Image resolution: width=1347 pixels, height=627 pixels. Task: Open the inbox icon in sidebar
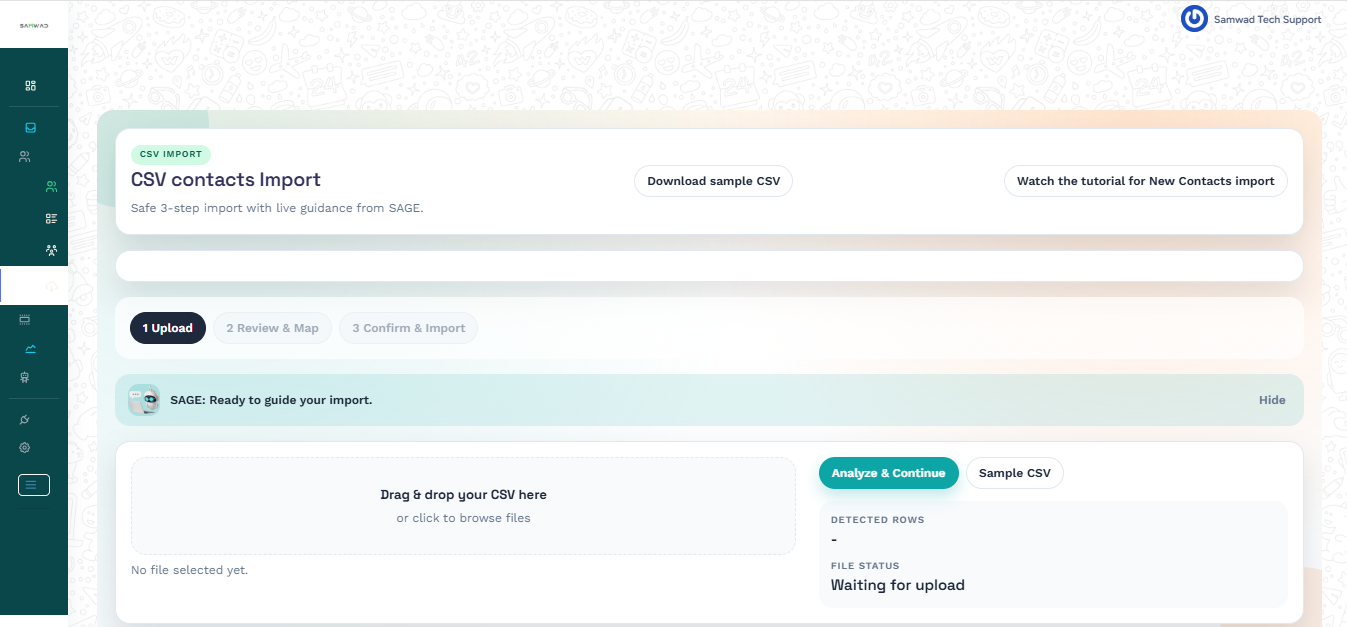coord(30,128)
